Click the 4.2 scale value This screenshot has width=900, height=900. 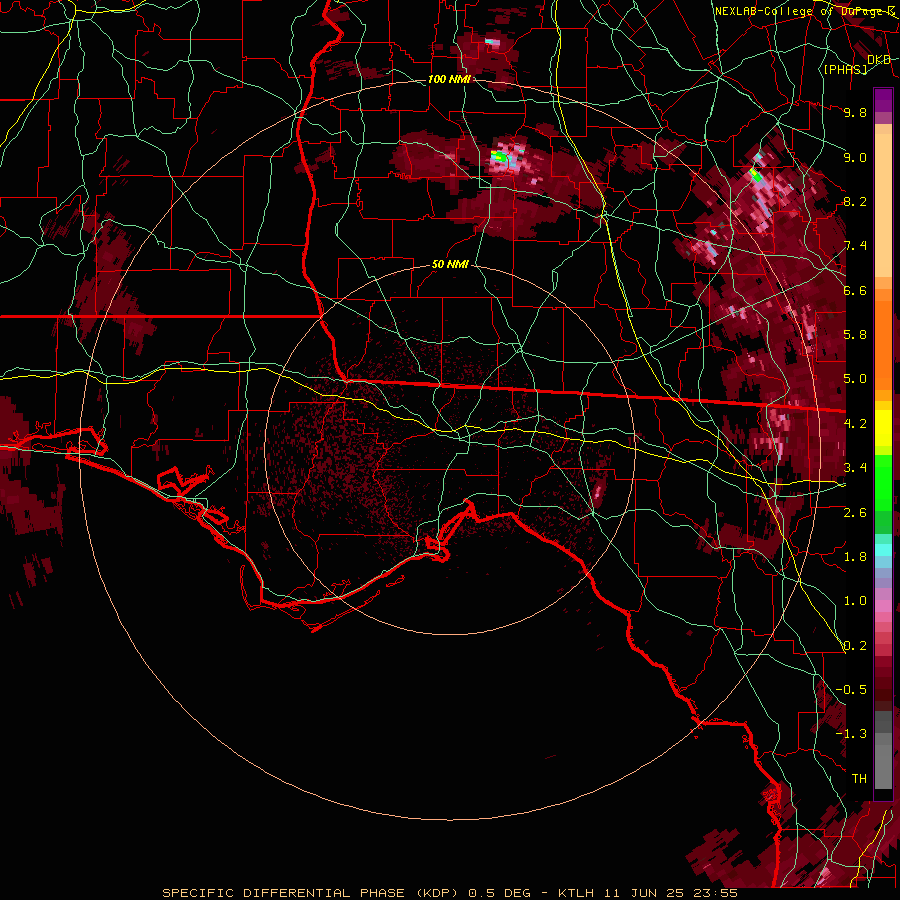(x=855, y=424)
